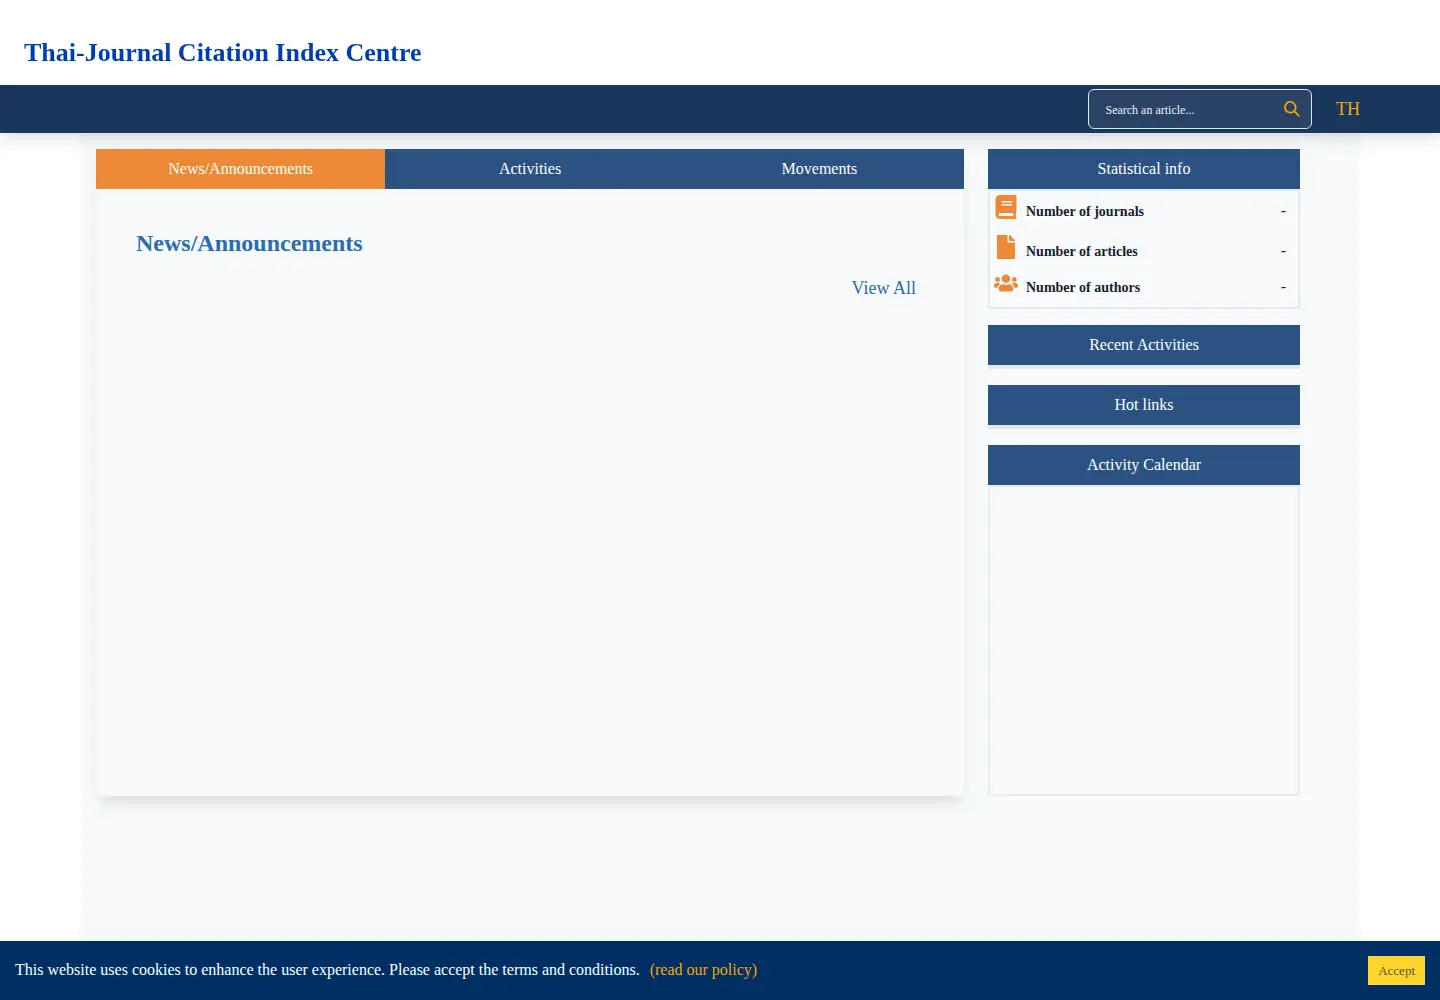1440x1000 pixels.
Task: Select the Number of journals label
Action: point(1085,211)
